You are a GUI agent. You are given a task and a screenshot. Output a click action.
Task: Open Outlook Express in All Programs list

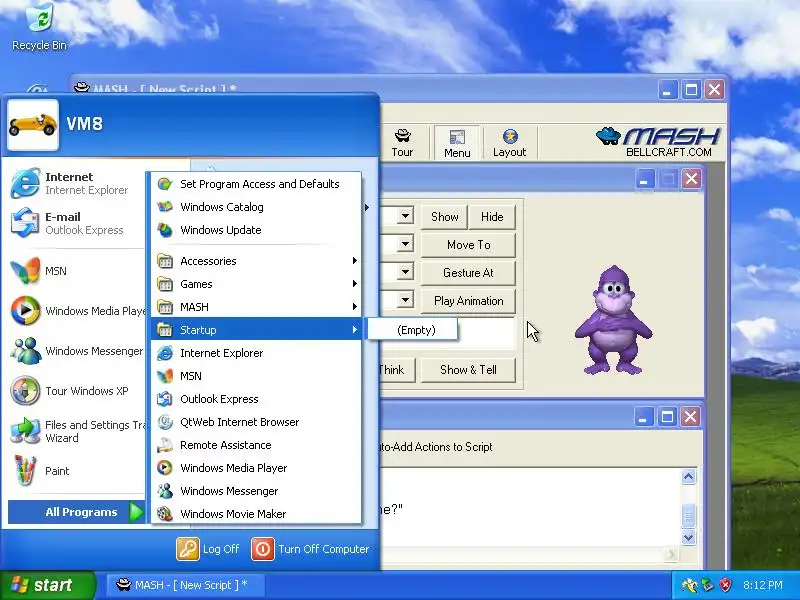tap(256, 399)
